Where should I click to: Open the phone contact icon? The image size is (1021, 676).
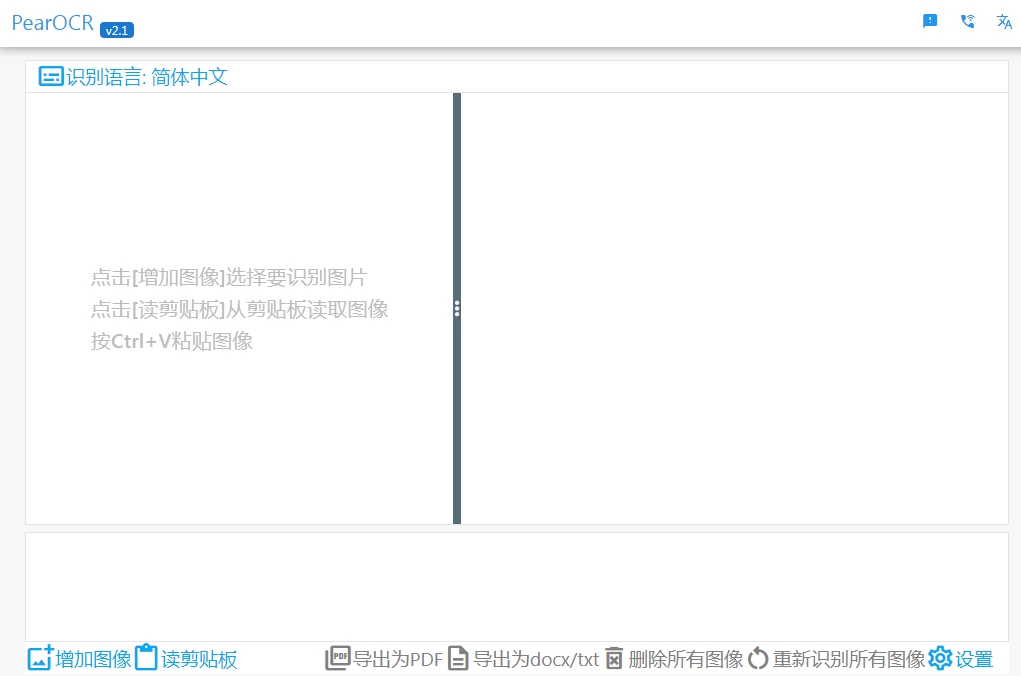(967, 21)
